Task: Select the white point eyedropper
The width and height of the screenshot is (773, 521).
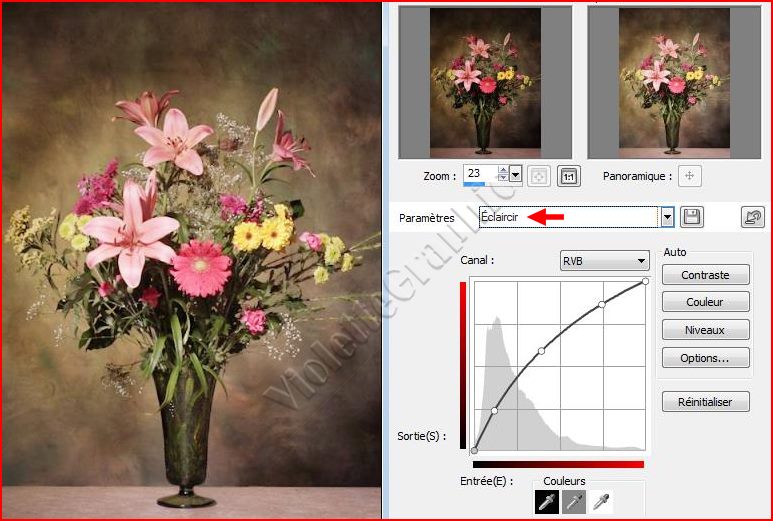Action: tap(600, 501)
